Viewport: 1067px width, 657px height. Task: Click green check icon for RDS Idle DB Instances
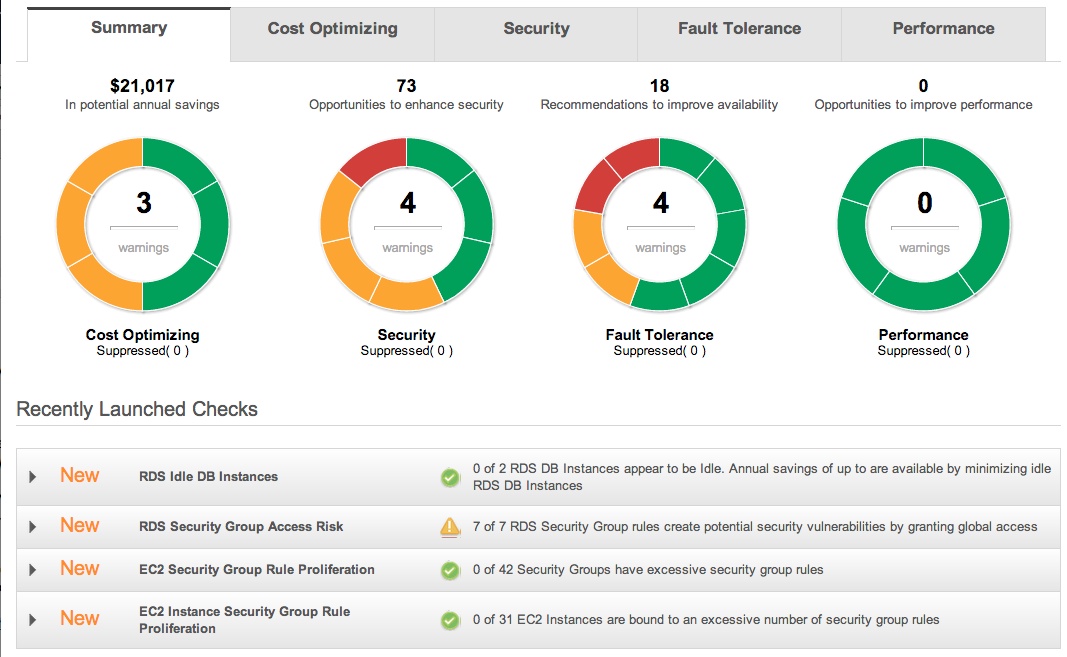click(450, 478)
